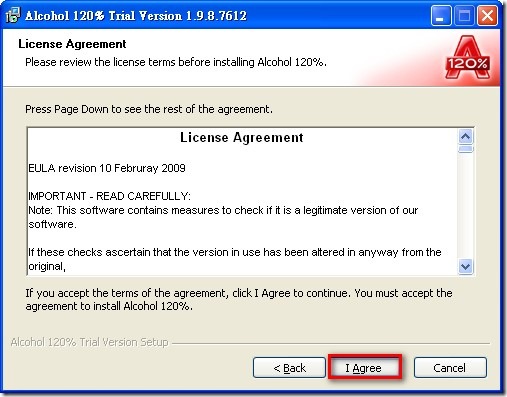Screen dimensions: 507x397
Task: Click the Alcohol 120% red logo
Action: pyautogui.click(x=468, y=57)
